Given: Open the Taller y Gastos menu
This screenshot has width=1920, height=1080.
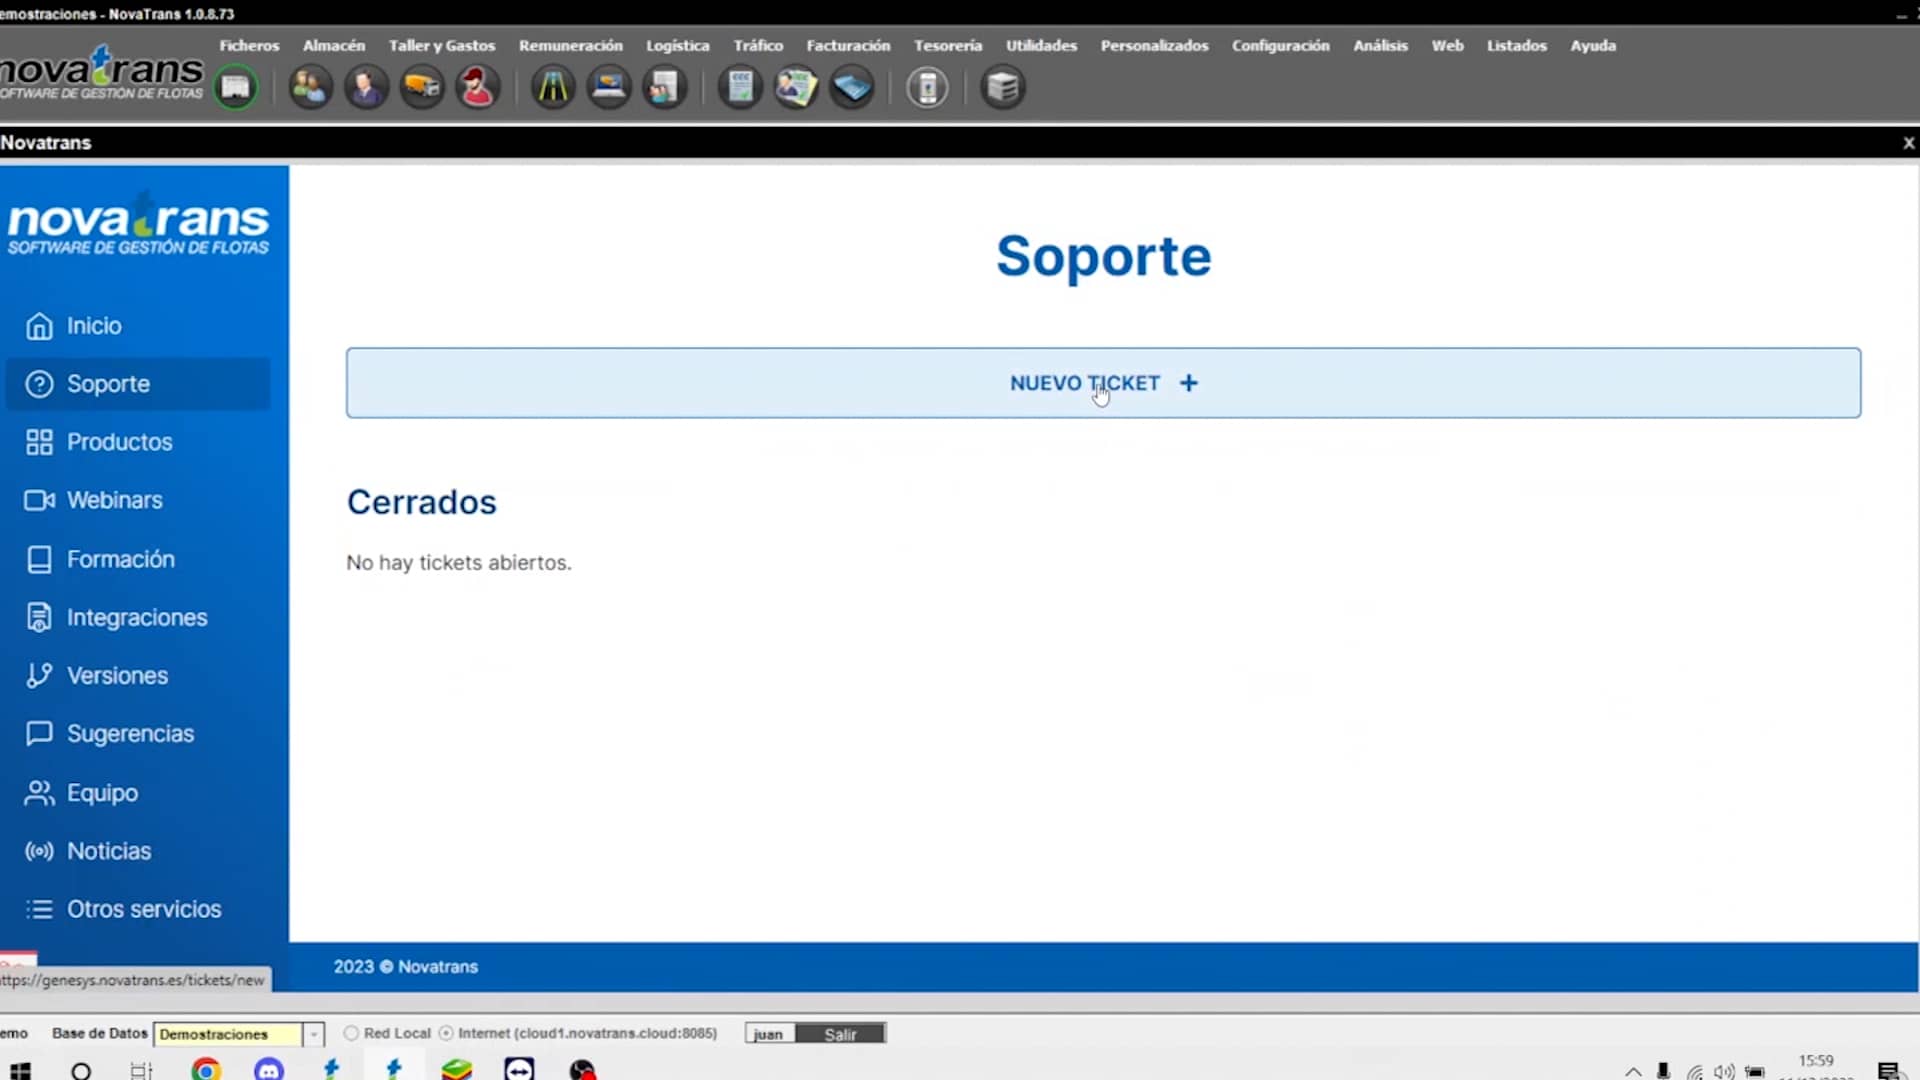Looking at the screenshot, I should point(441,46).
